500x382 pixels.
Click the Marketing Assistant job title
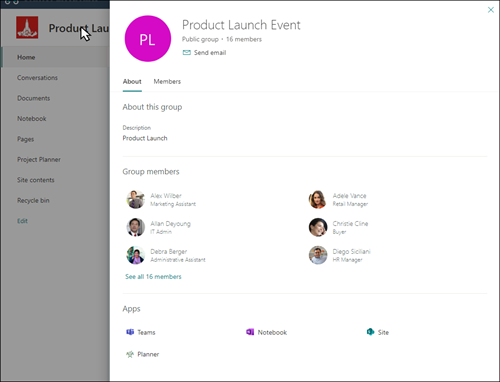coord(173,204)
